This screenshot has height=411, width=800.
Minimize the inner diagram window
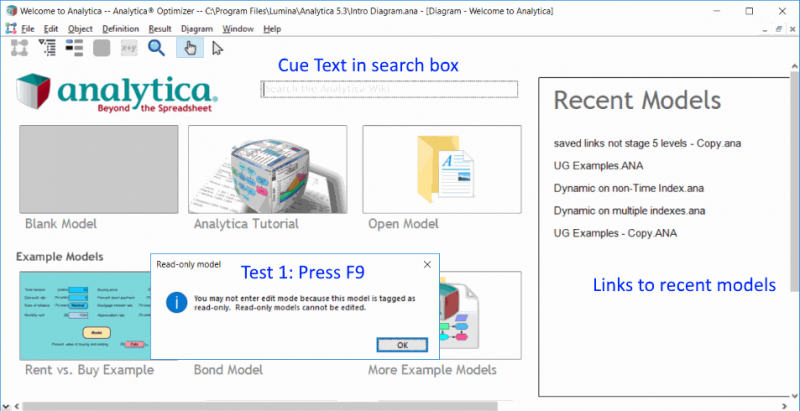pos(764,30)
